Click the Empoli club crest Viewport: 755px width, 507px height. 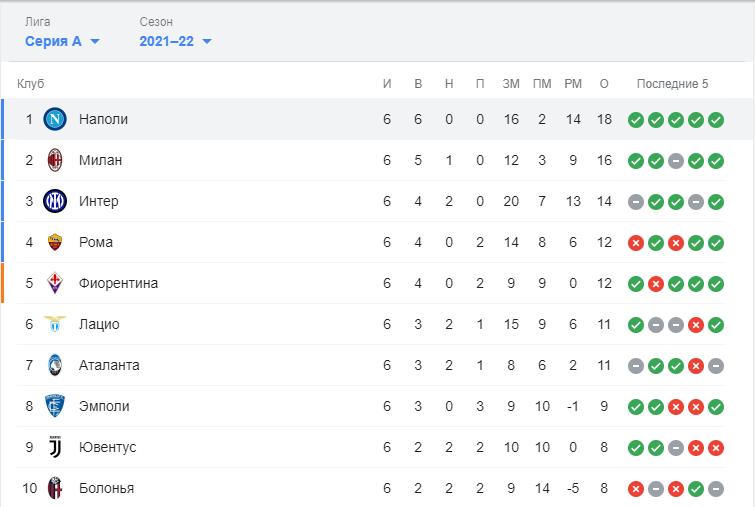click(x=55, y=406)
